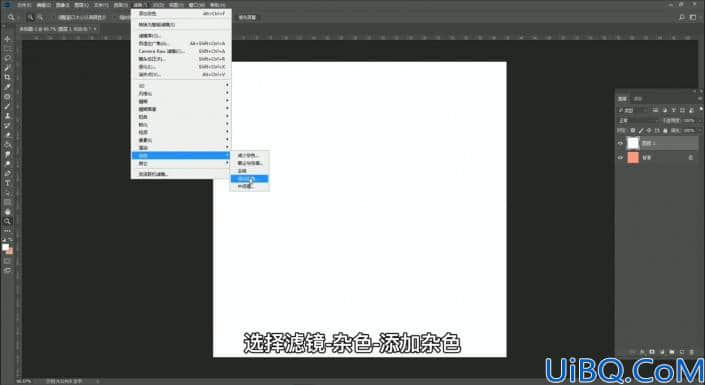705x385 pixels.
Task: Select the Magic Wand tool
Action: pos(7,67)
